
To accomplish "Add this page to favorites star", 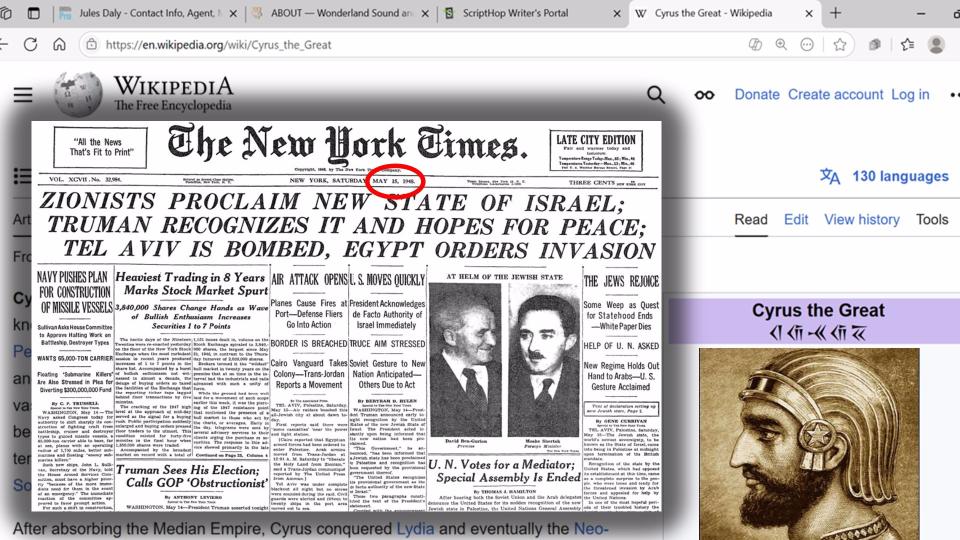I will point(839,45).
